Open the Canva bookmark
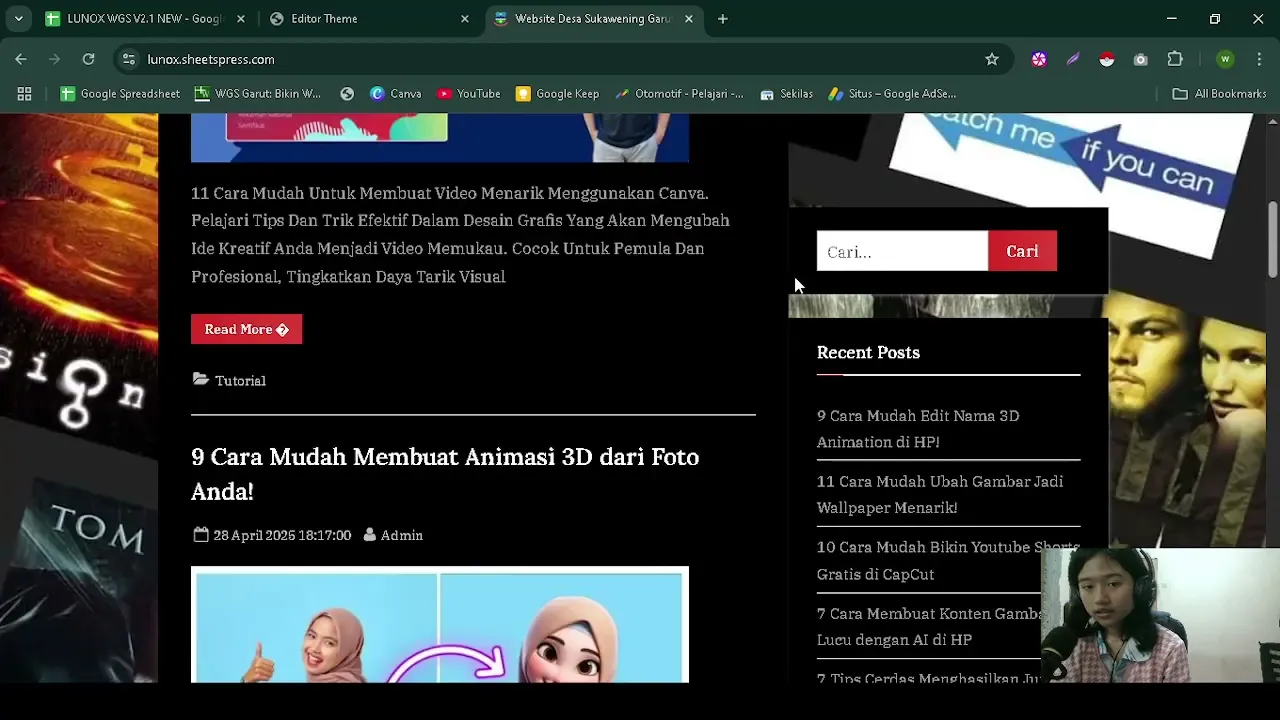The width and height of the screenshot is (1280, 720). pyautogui.click(x=395, y=94)
